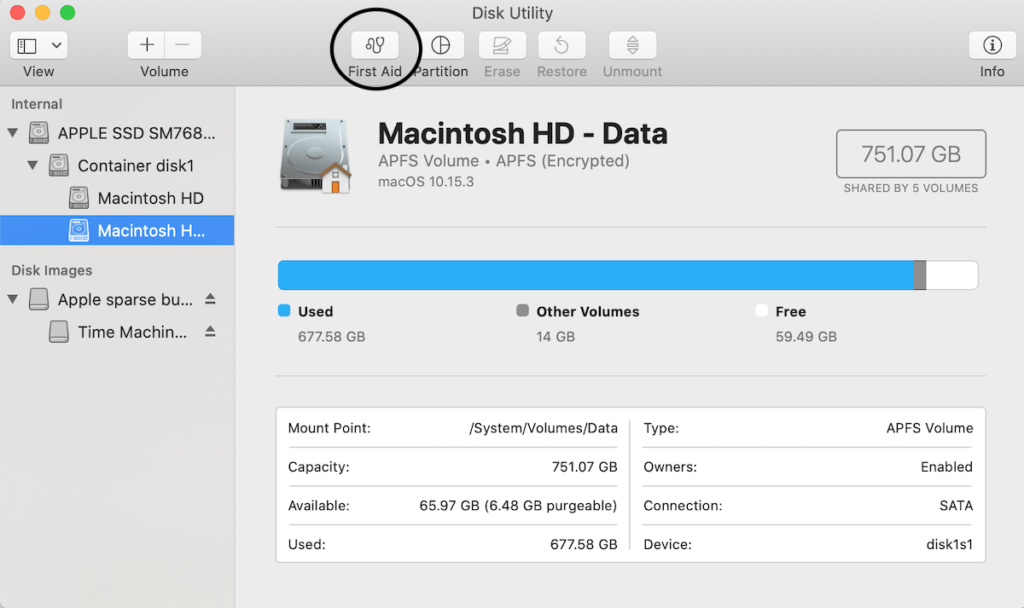Click the Macintosh HD drive icon

(x=79, y=198)
